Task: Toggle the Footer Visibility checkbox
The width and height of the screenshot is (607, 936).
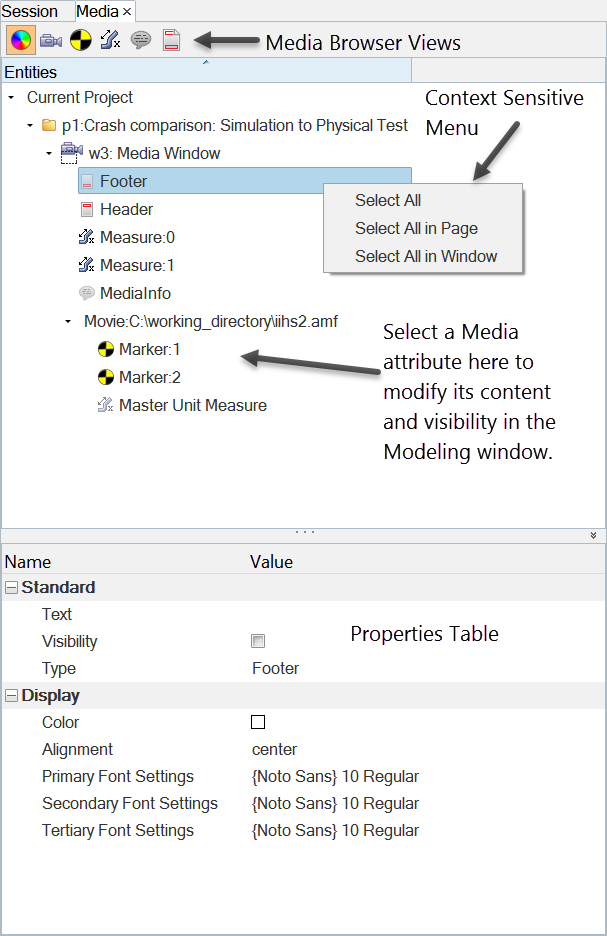Action: pos(258,641)
